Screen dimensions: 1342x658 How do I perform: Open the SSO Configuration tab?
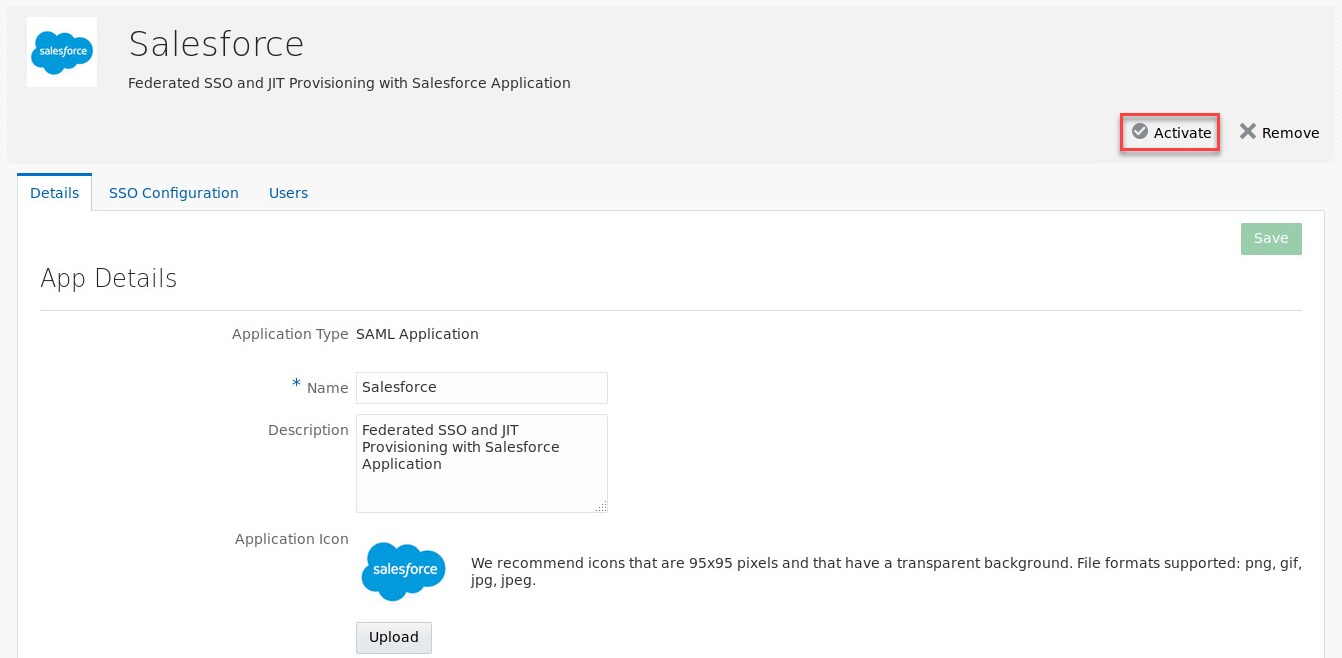click(x=174, y=193)
